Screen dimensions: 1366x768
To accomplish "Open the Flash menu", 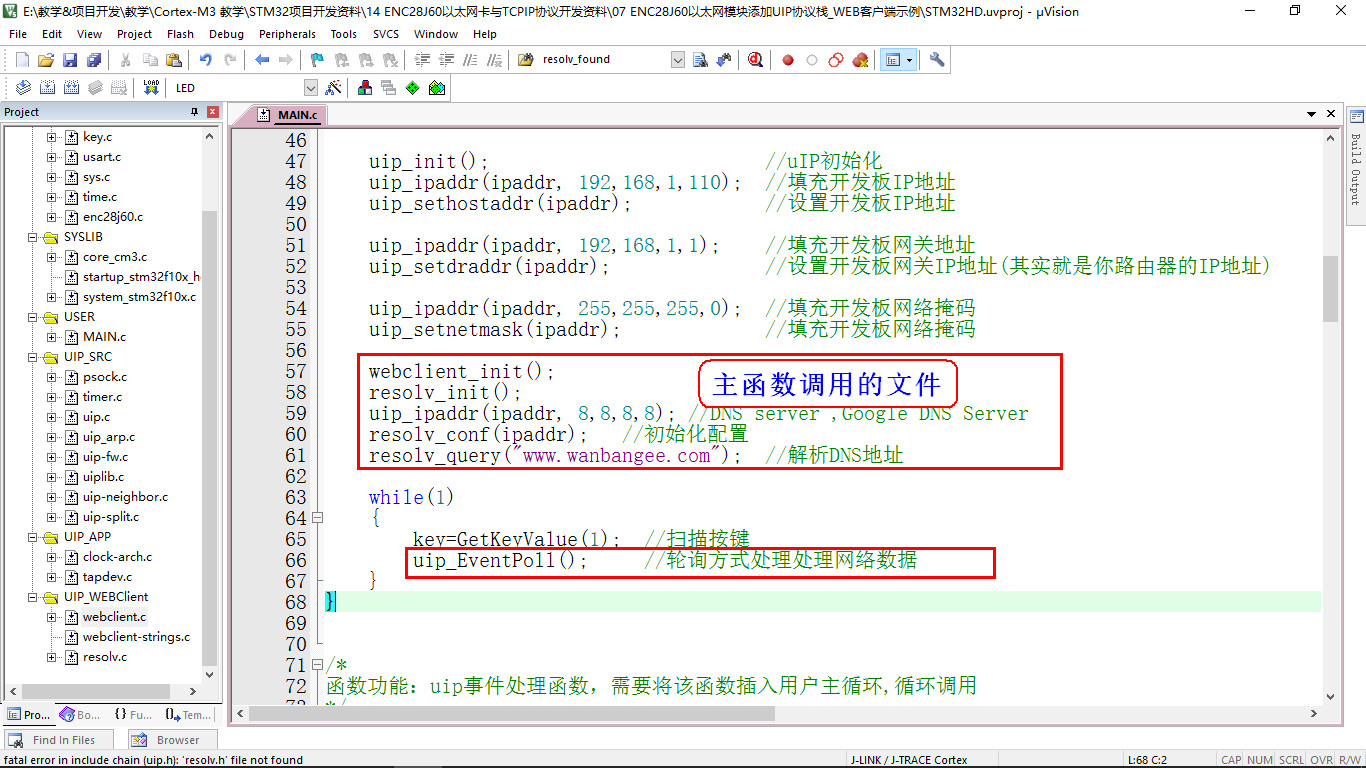I will point(181,34).
